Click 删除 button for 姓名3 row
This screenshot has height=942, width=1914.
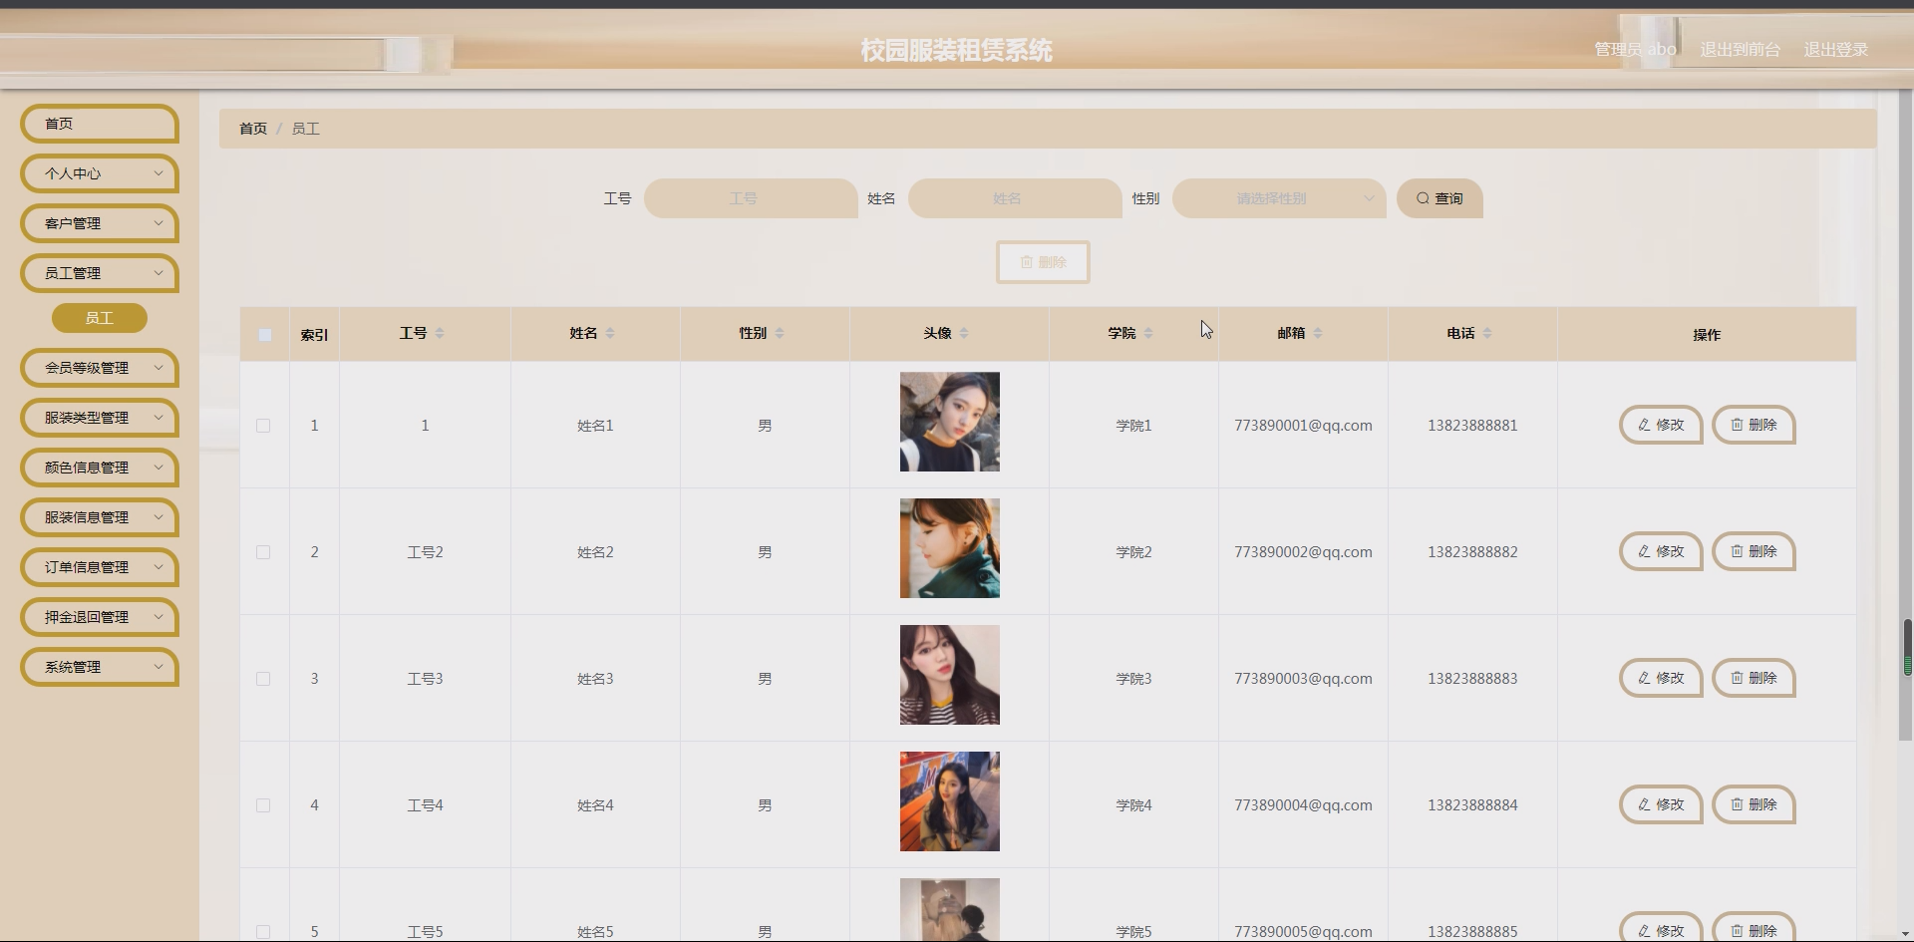tap(1753, 678)
